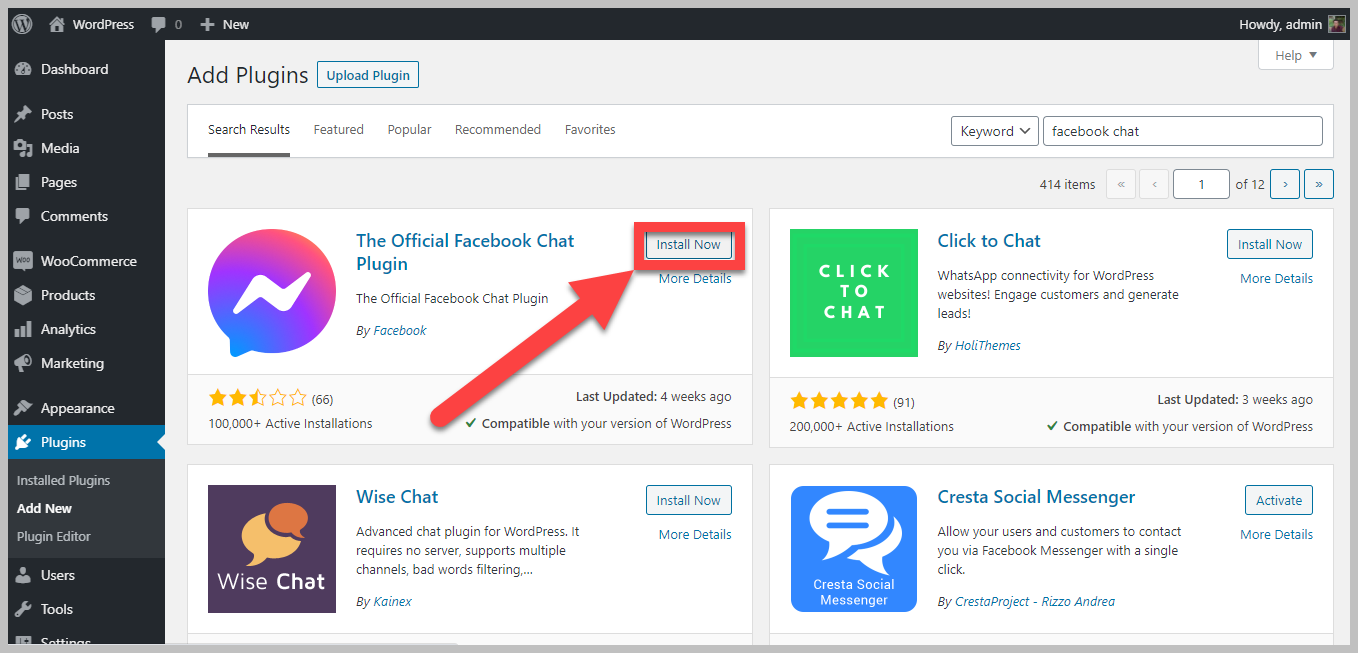Click Howdy, admin account text
Screen dimensions: 1358x653
coord(1280,24)
